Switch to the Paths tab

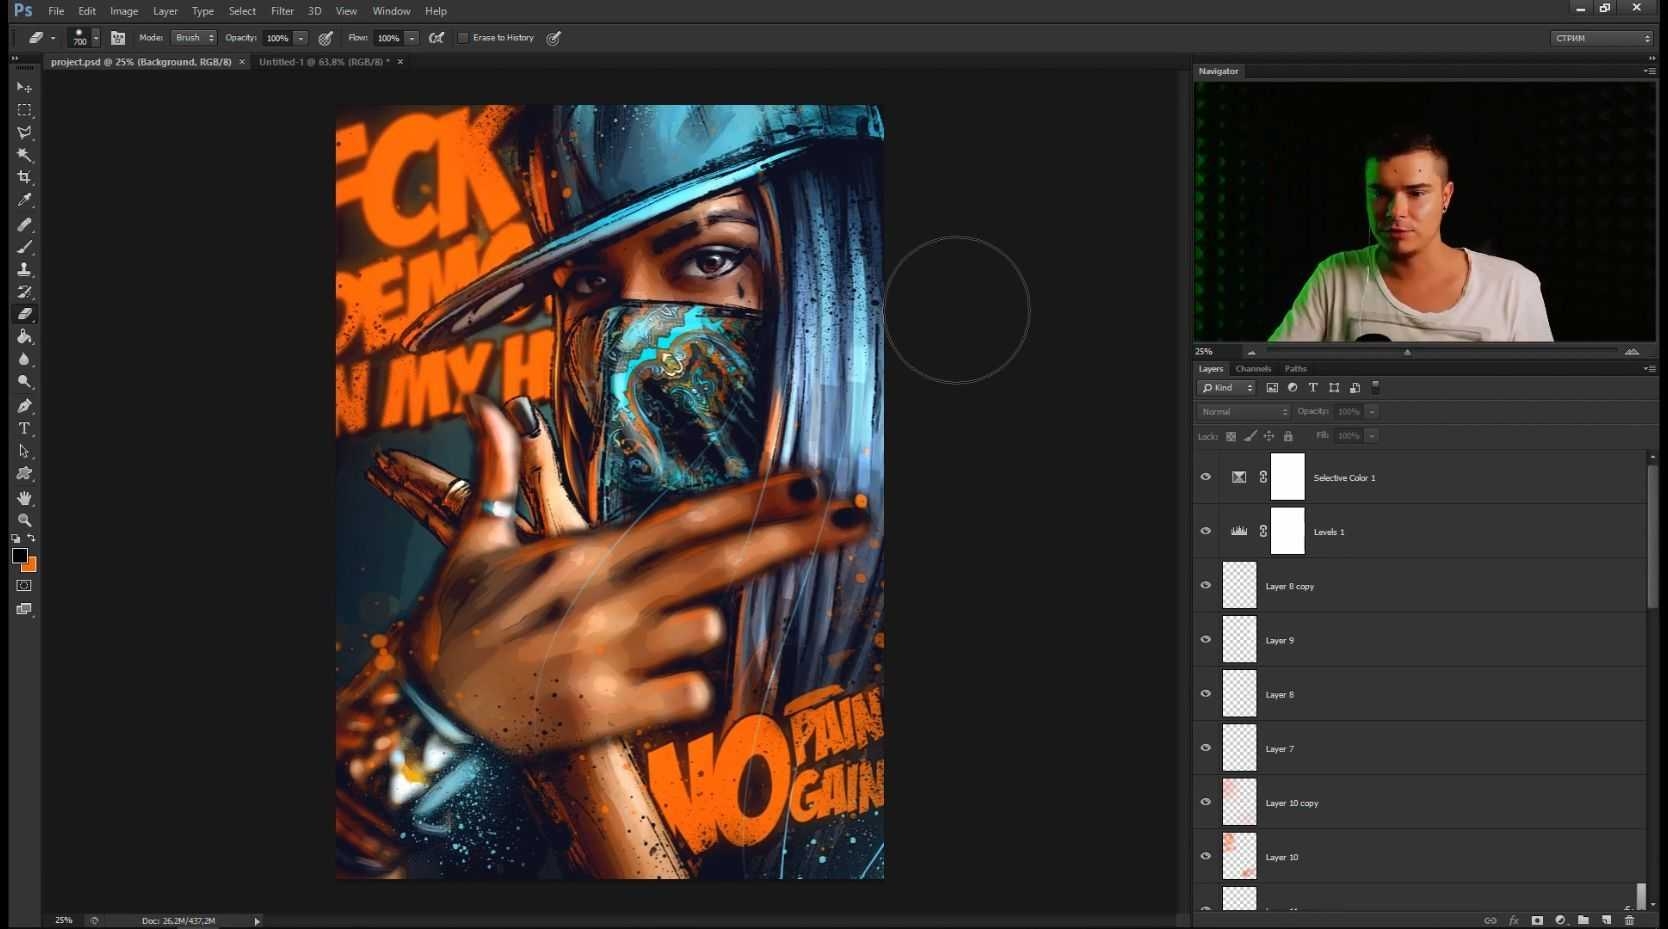(1295, 369)
